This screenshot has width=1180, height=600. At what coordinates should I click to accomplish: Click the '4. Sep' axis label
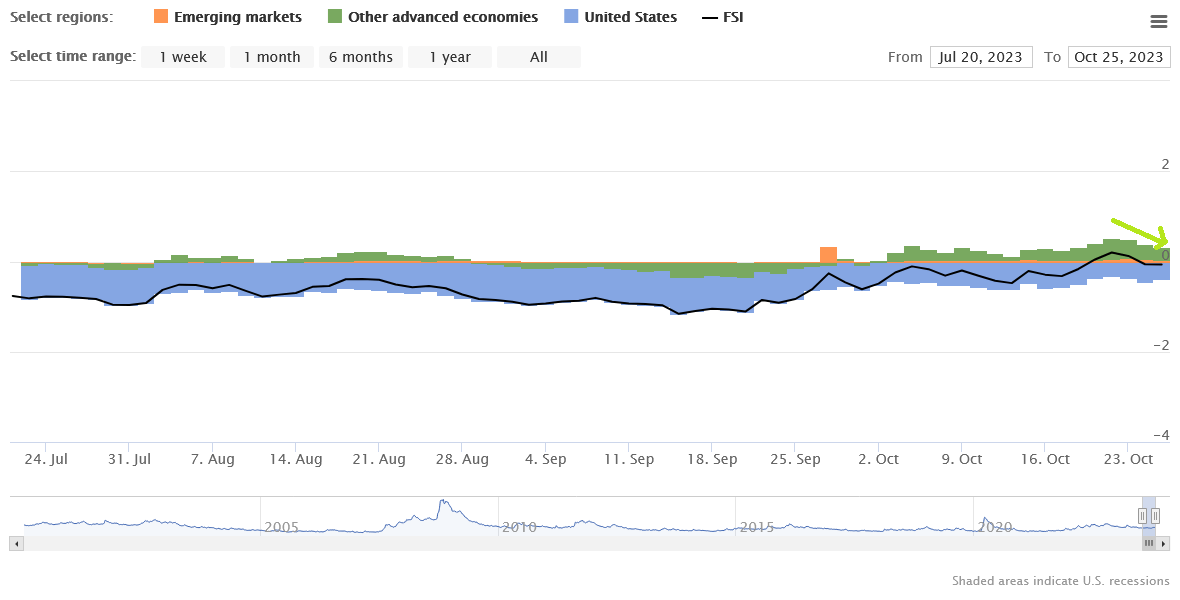pyautogui.click(x=545, y=459)
